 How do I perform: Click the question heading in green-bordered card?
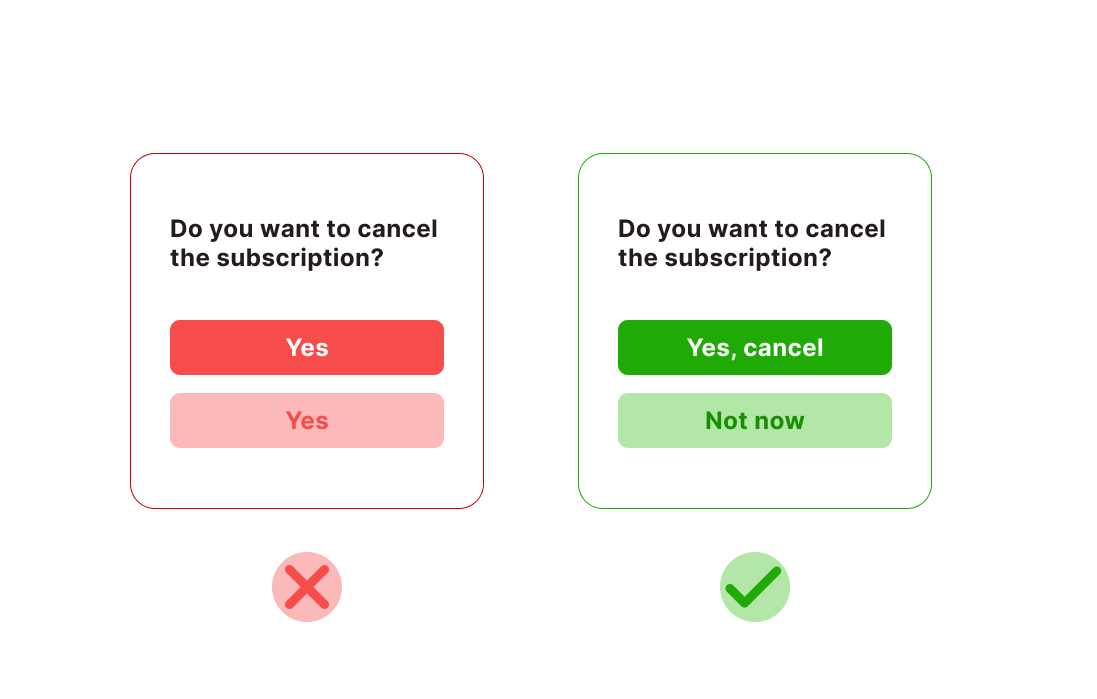coord(752,243)
